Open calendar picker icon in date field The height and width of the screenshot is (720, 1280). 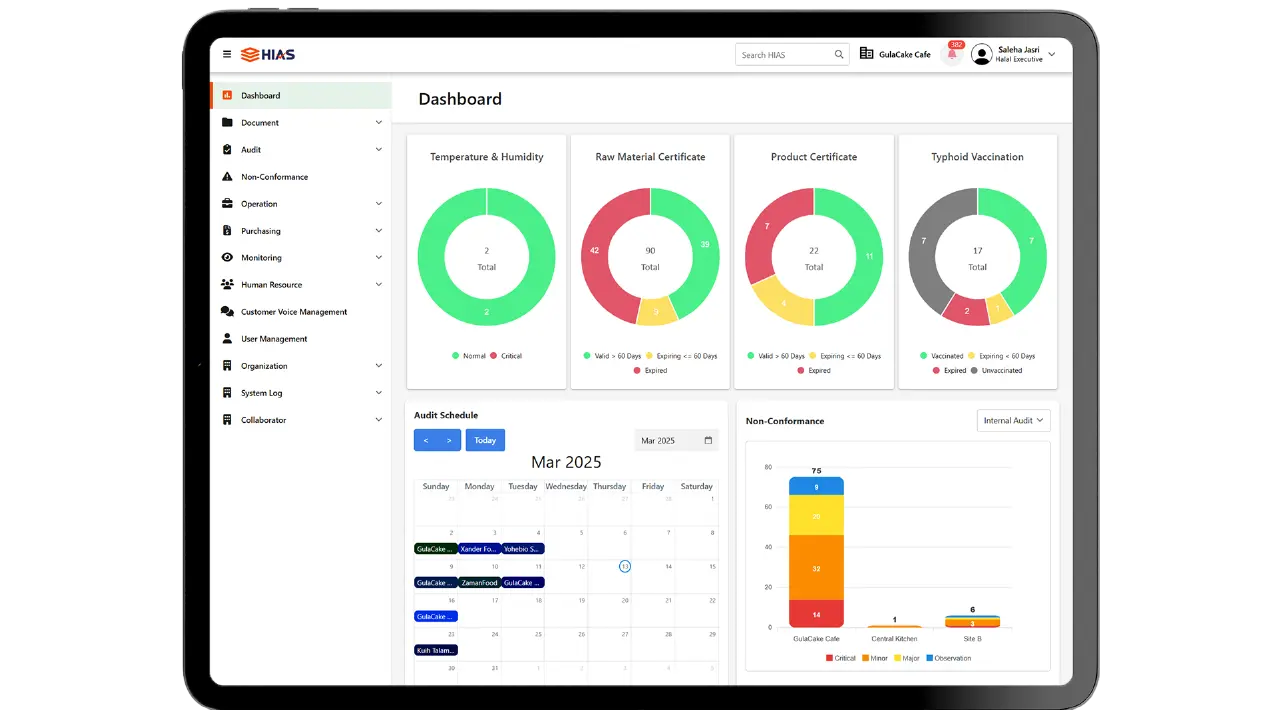pos(708,440)
